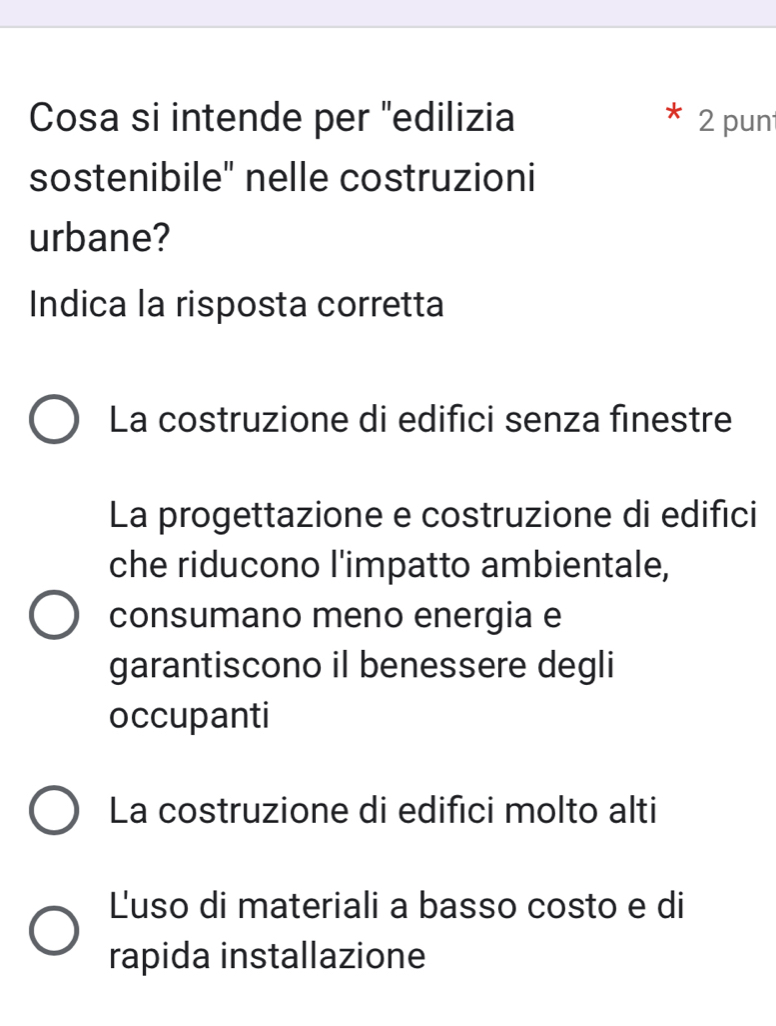Click the 'Cosa si intende per edilizia' question title
Image resolution: width=776 pixels, height=1026 pixels.
click(273, 118)
